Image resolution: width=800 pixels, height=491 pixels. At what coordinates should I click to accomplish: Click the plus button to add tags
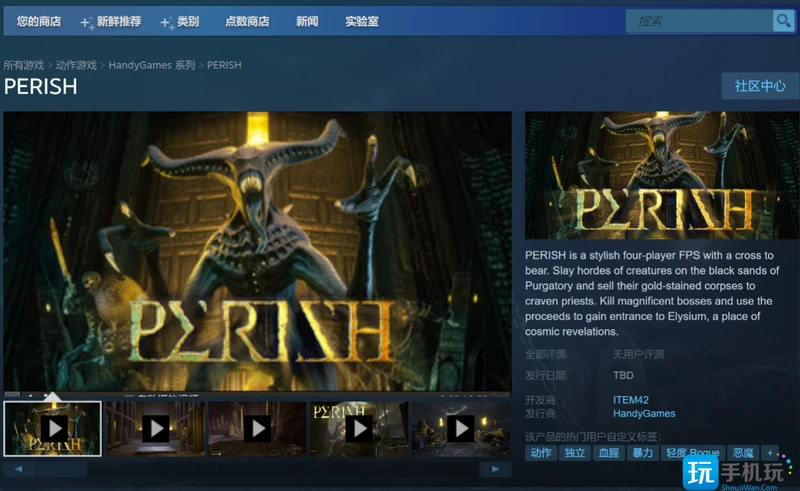(770, 453)
